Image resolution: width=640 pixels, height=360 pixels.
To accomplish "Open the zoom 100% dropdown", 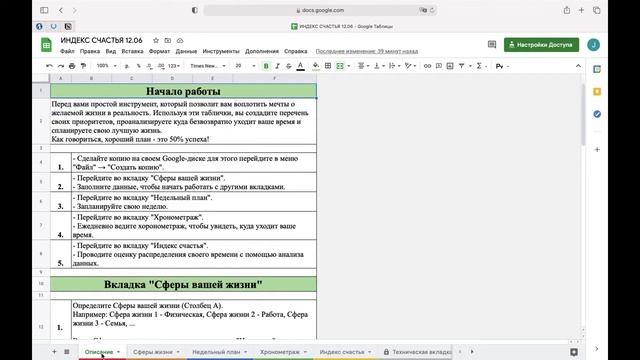I will [x=106, y=66].
